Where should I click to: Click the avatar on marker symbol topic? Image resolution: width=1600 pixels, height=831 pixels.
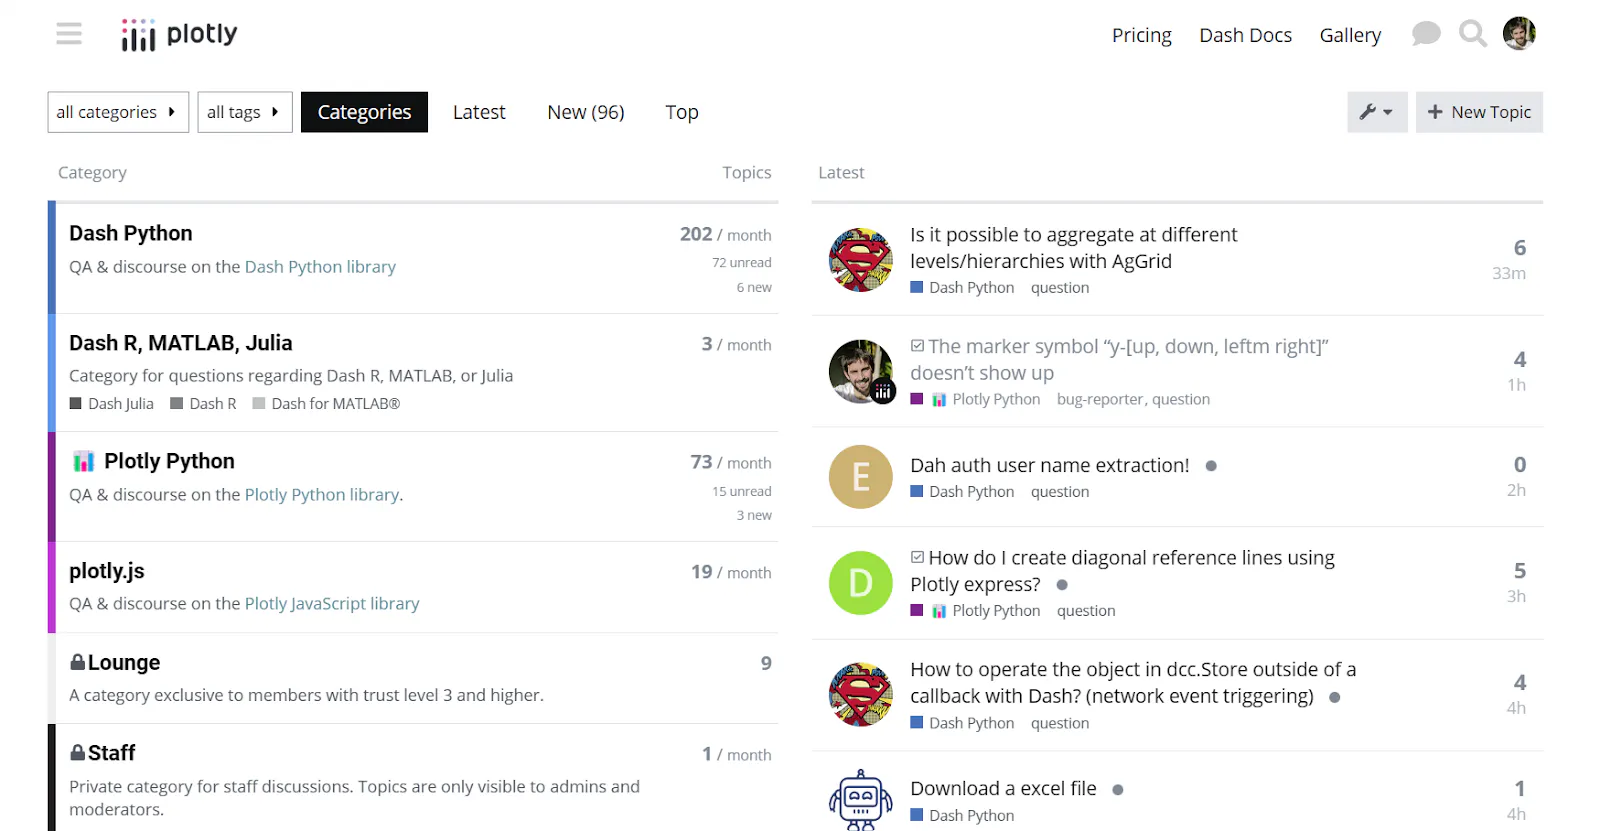coord(860,371)
